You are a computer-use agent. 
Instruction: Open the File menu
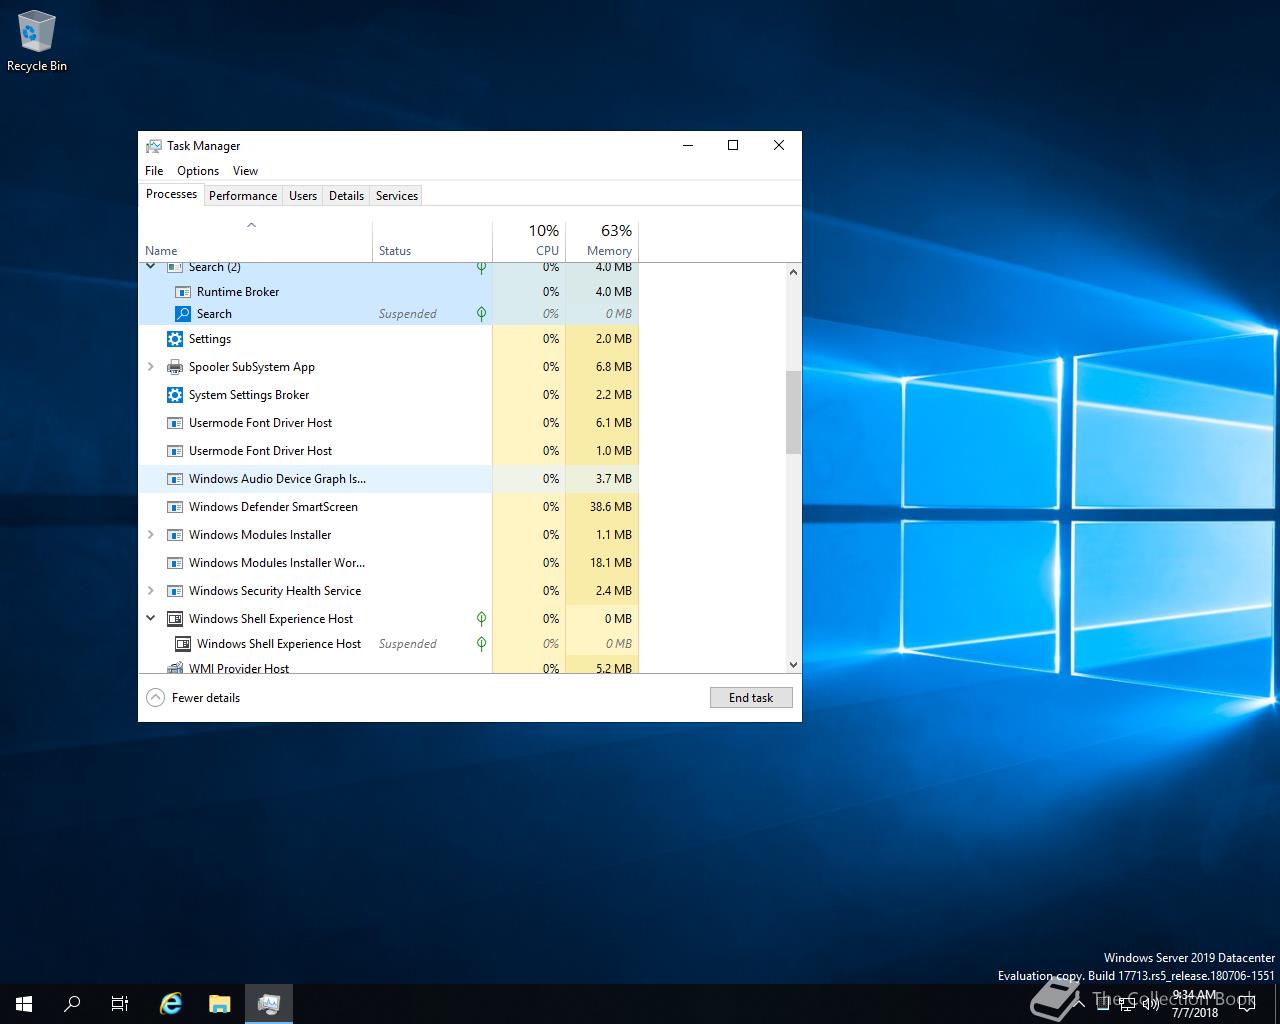pos(154,171)
